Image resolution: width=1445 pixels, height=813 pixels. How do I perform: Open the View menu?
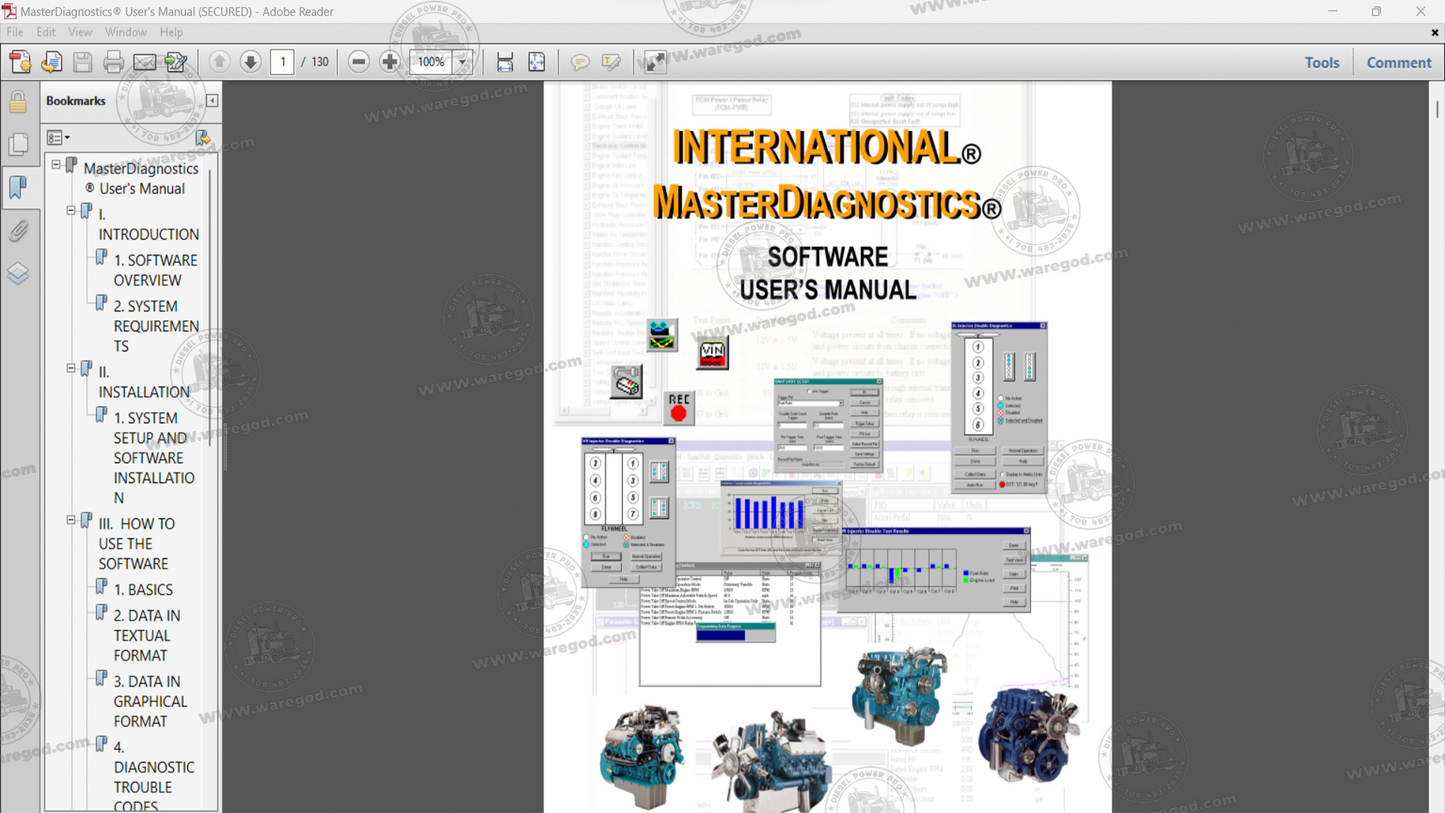[x=79, y=31]
